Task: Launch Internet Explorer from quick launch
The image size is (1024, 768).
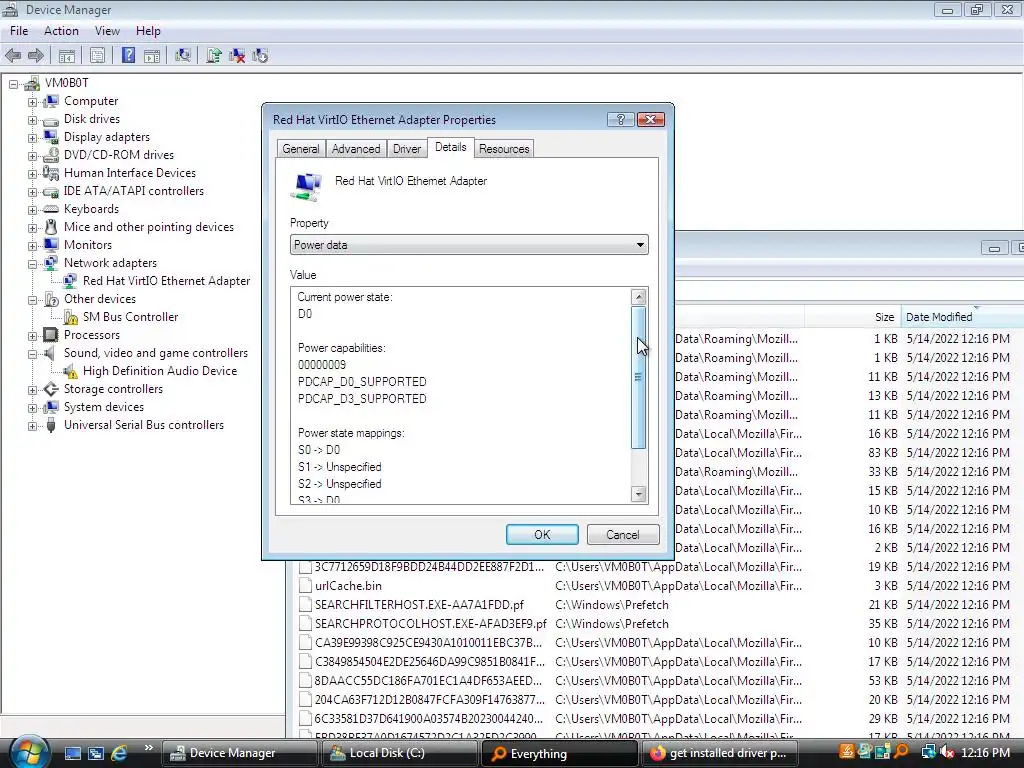Action: point(120,753)
